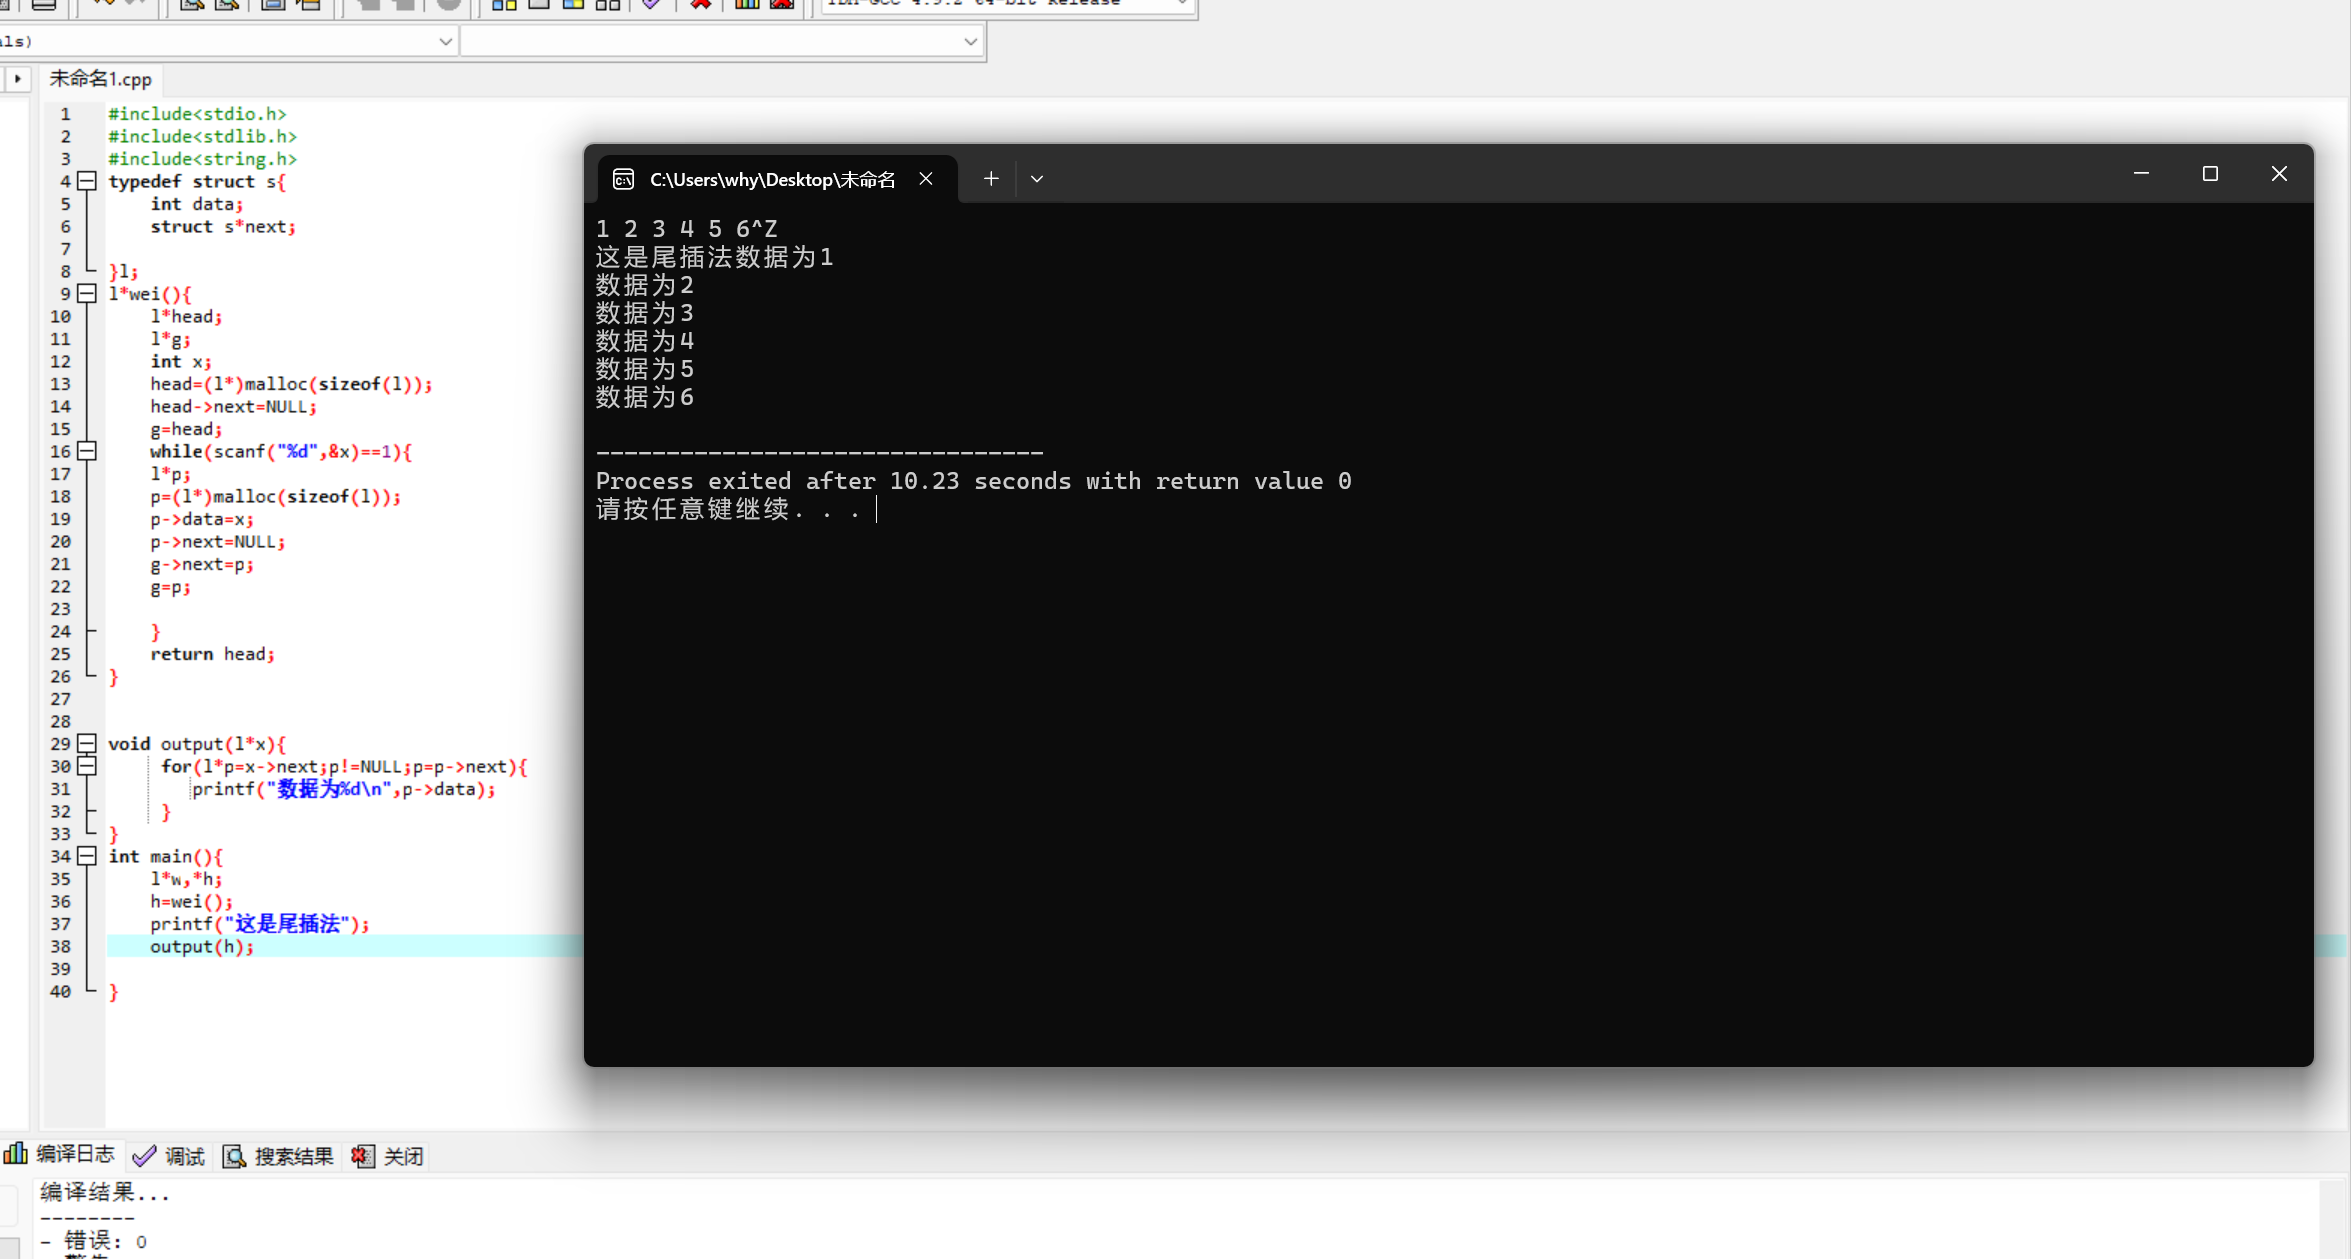
Task: Open the 调试 debug tab
Action: (170, 1156)
